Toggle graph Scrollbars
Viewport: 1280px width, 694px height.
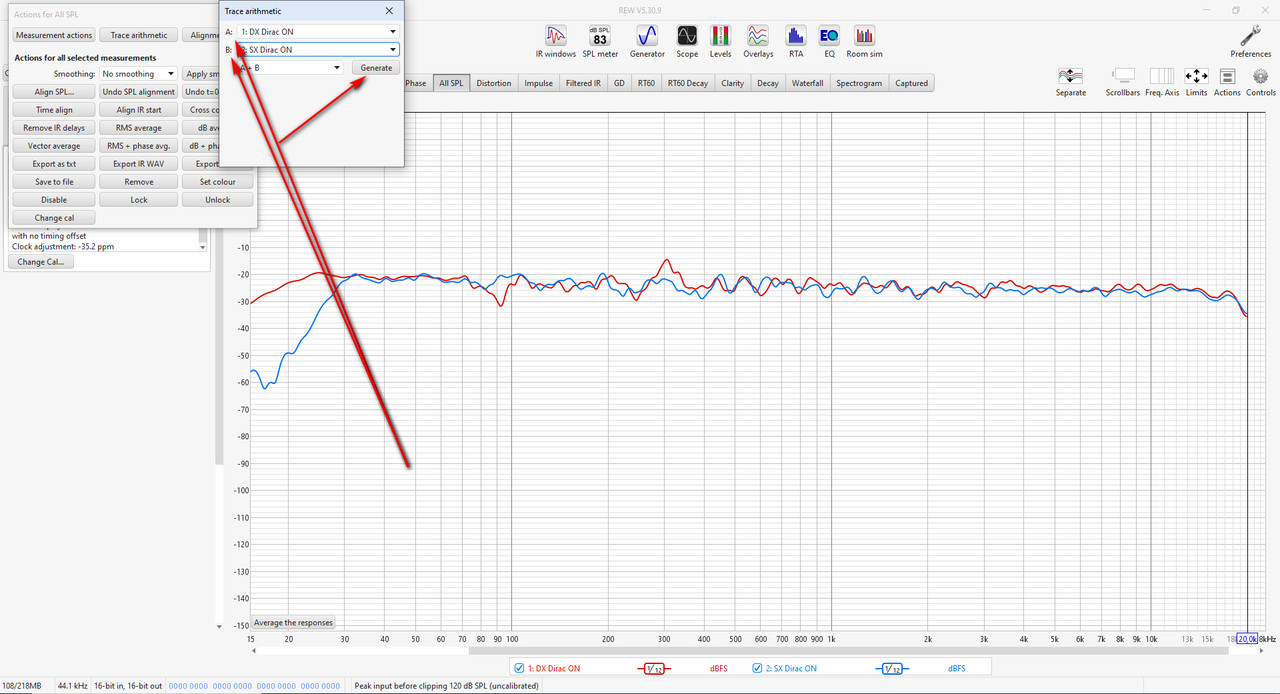tap(1123, 82)
